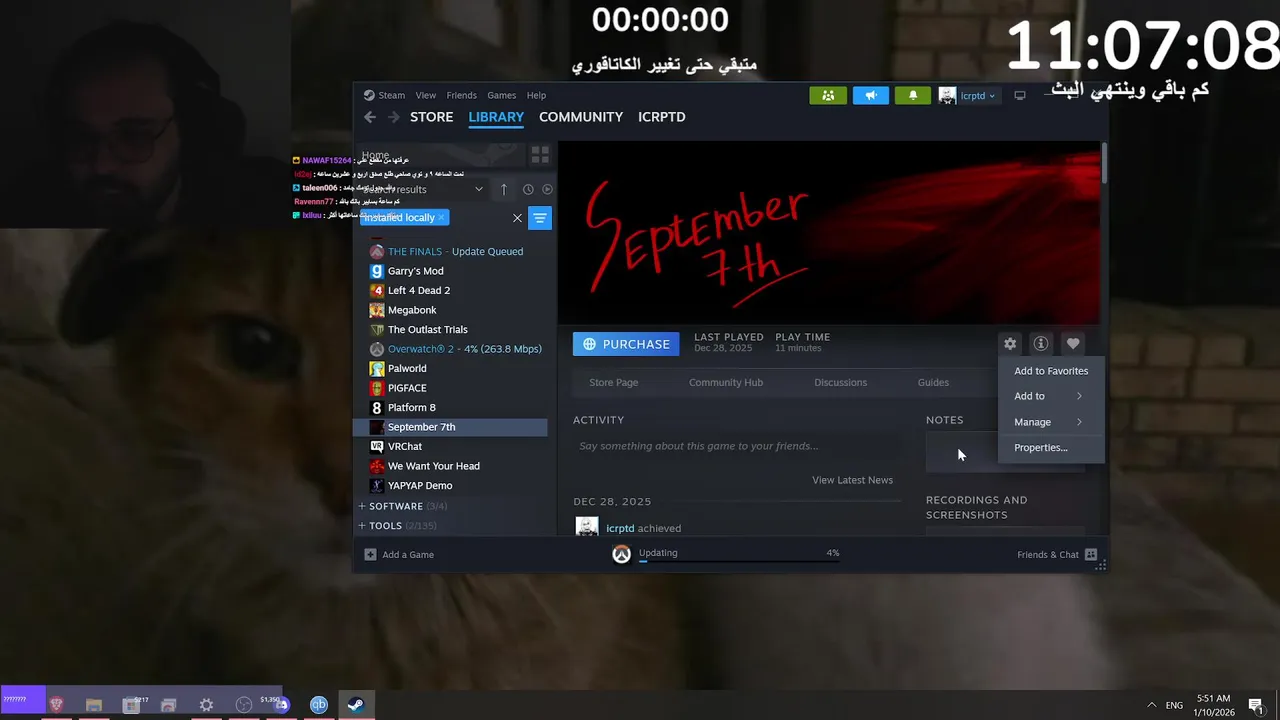This screenshot has width=1280, height=720.
Task: Click the PURCHASE button
Action: (626, 344)
